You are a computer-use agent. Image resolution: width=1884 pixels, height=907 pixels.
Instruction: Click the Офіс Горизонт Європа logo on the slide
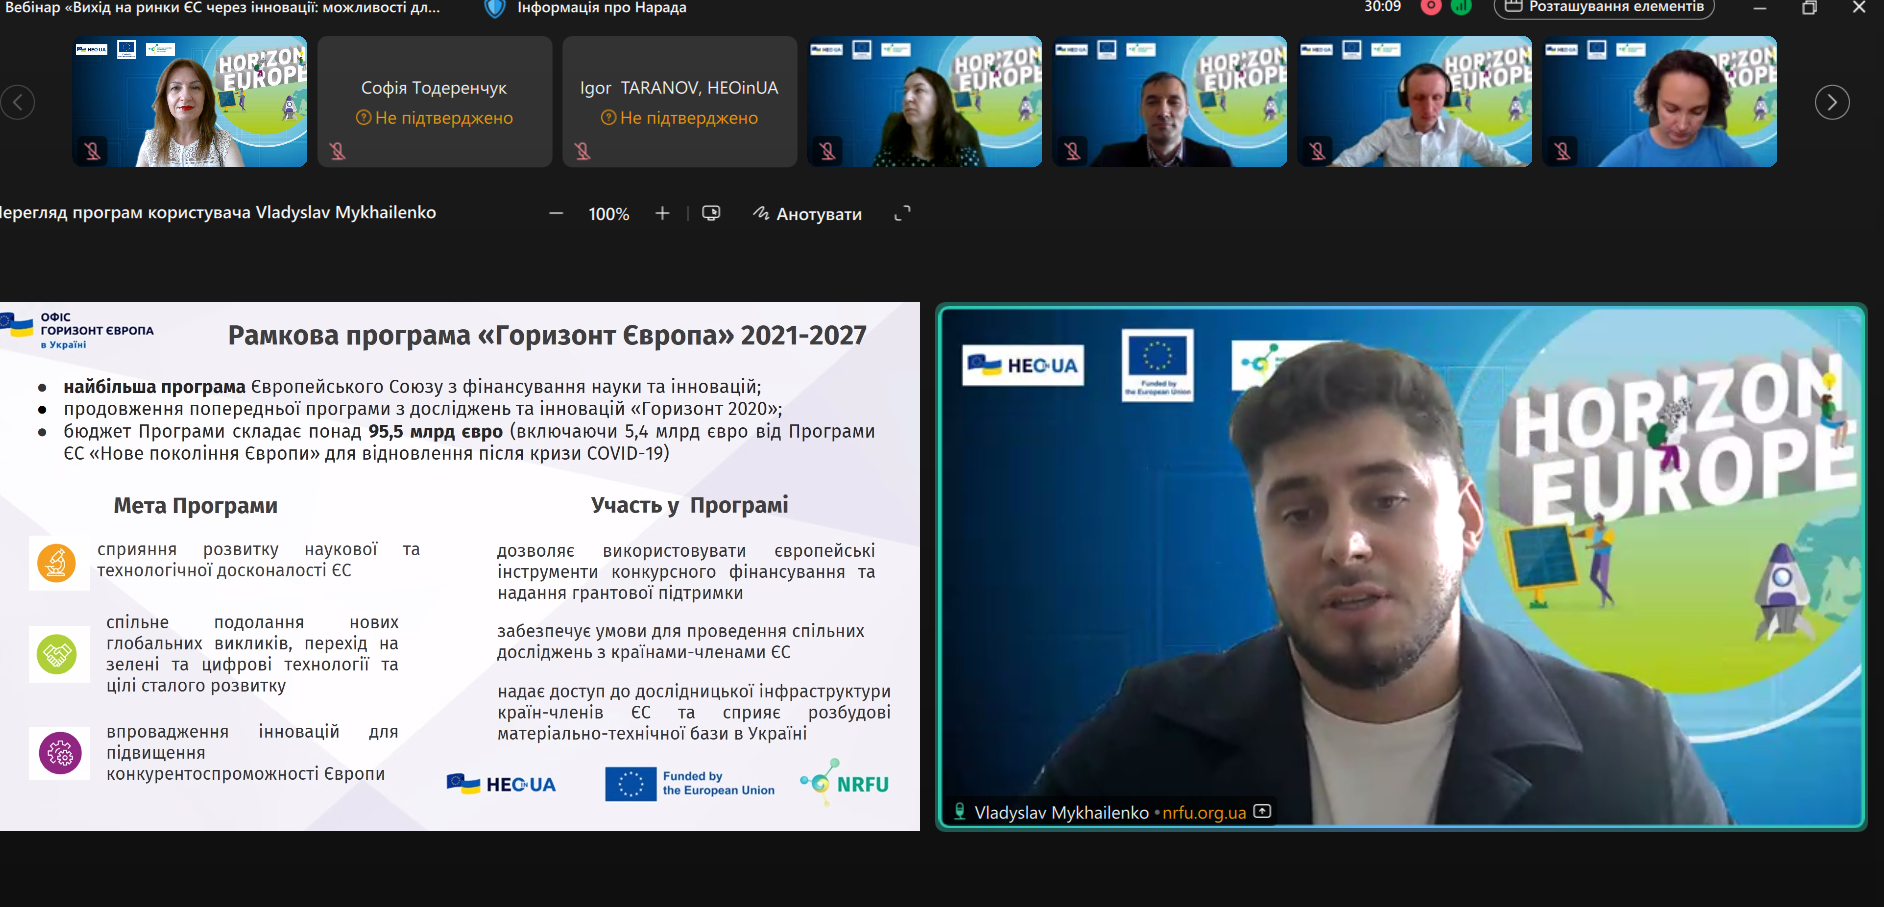78,330
